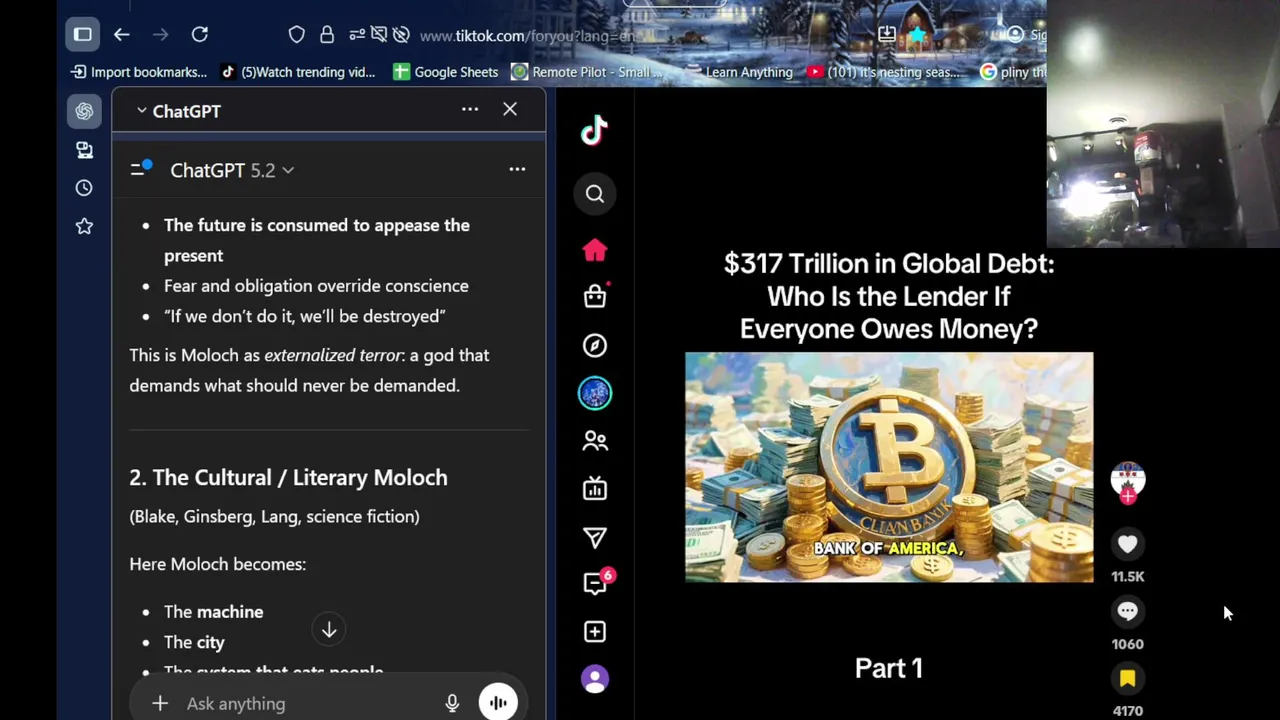Image resolution: width=1280 pixels, height=720 pixels.
Task: Click text 'Here Moloch becomes:'
Action: click(217, 564)
